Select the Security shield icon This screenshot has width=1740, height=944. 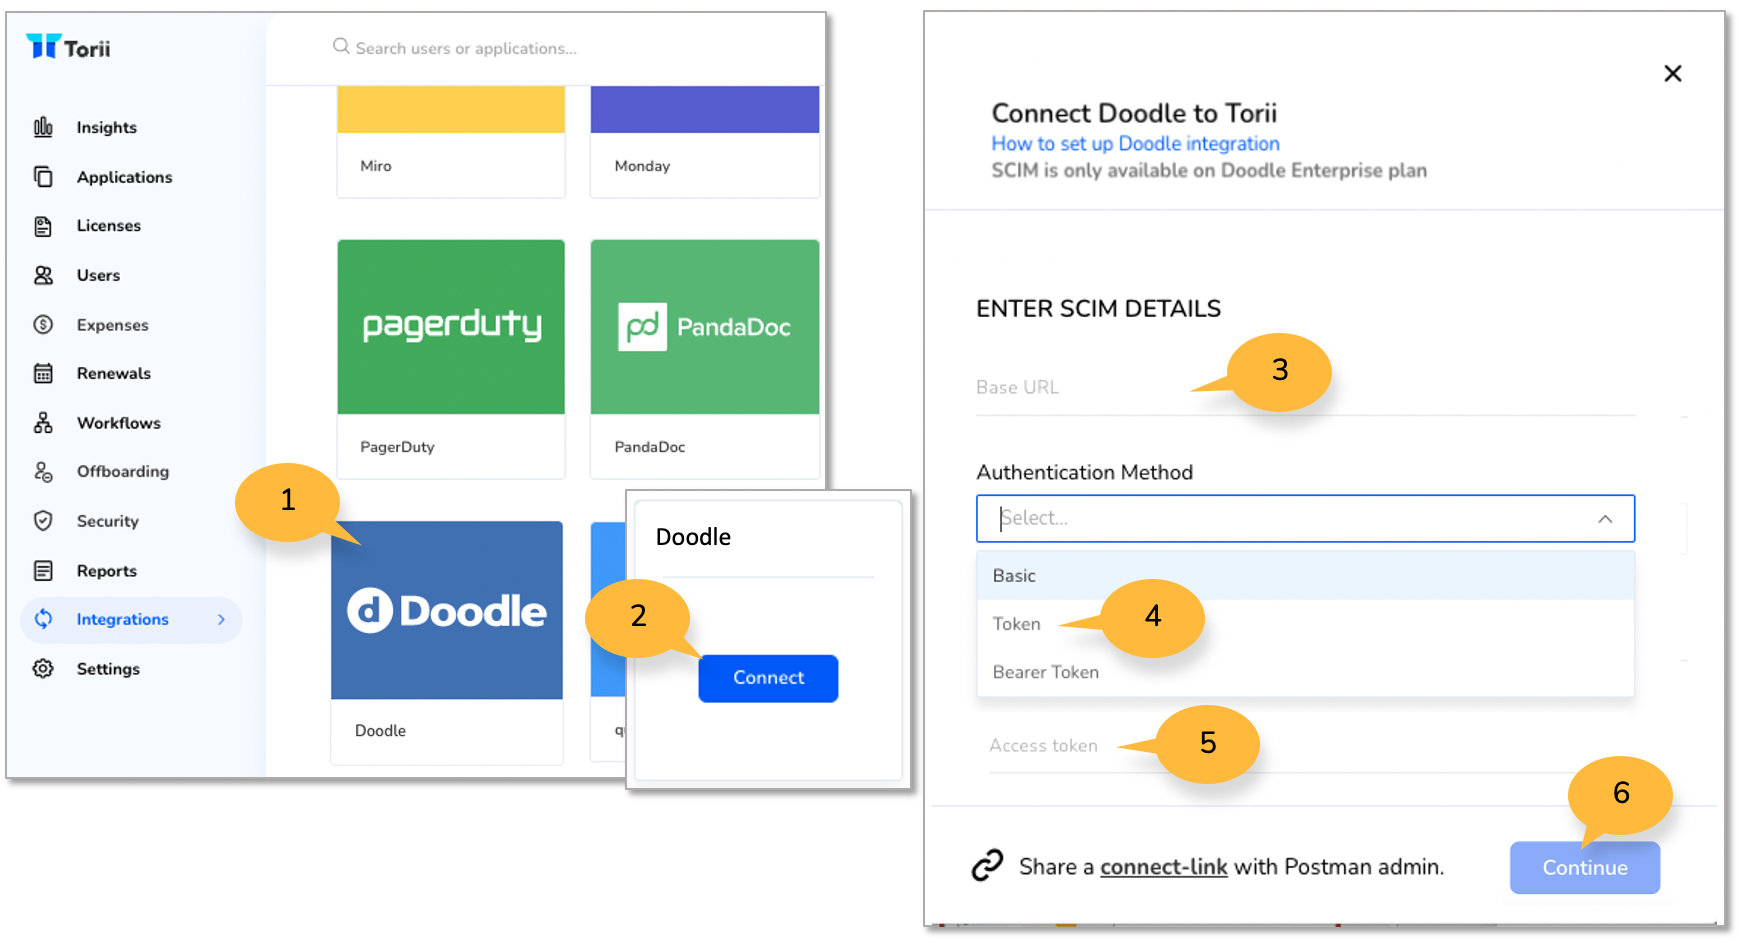(43, 520)
